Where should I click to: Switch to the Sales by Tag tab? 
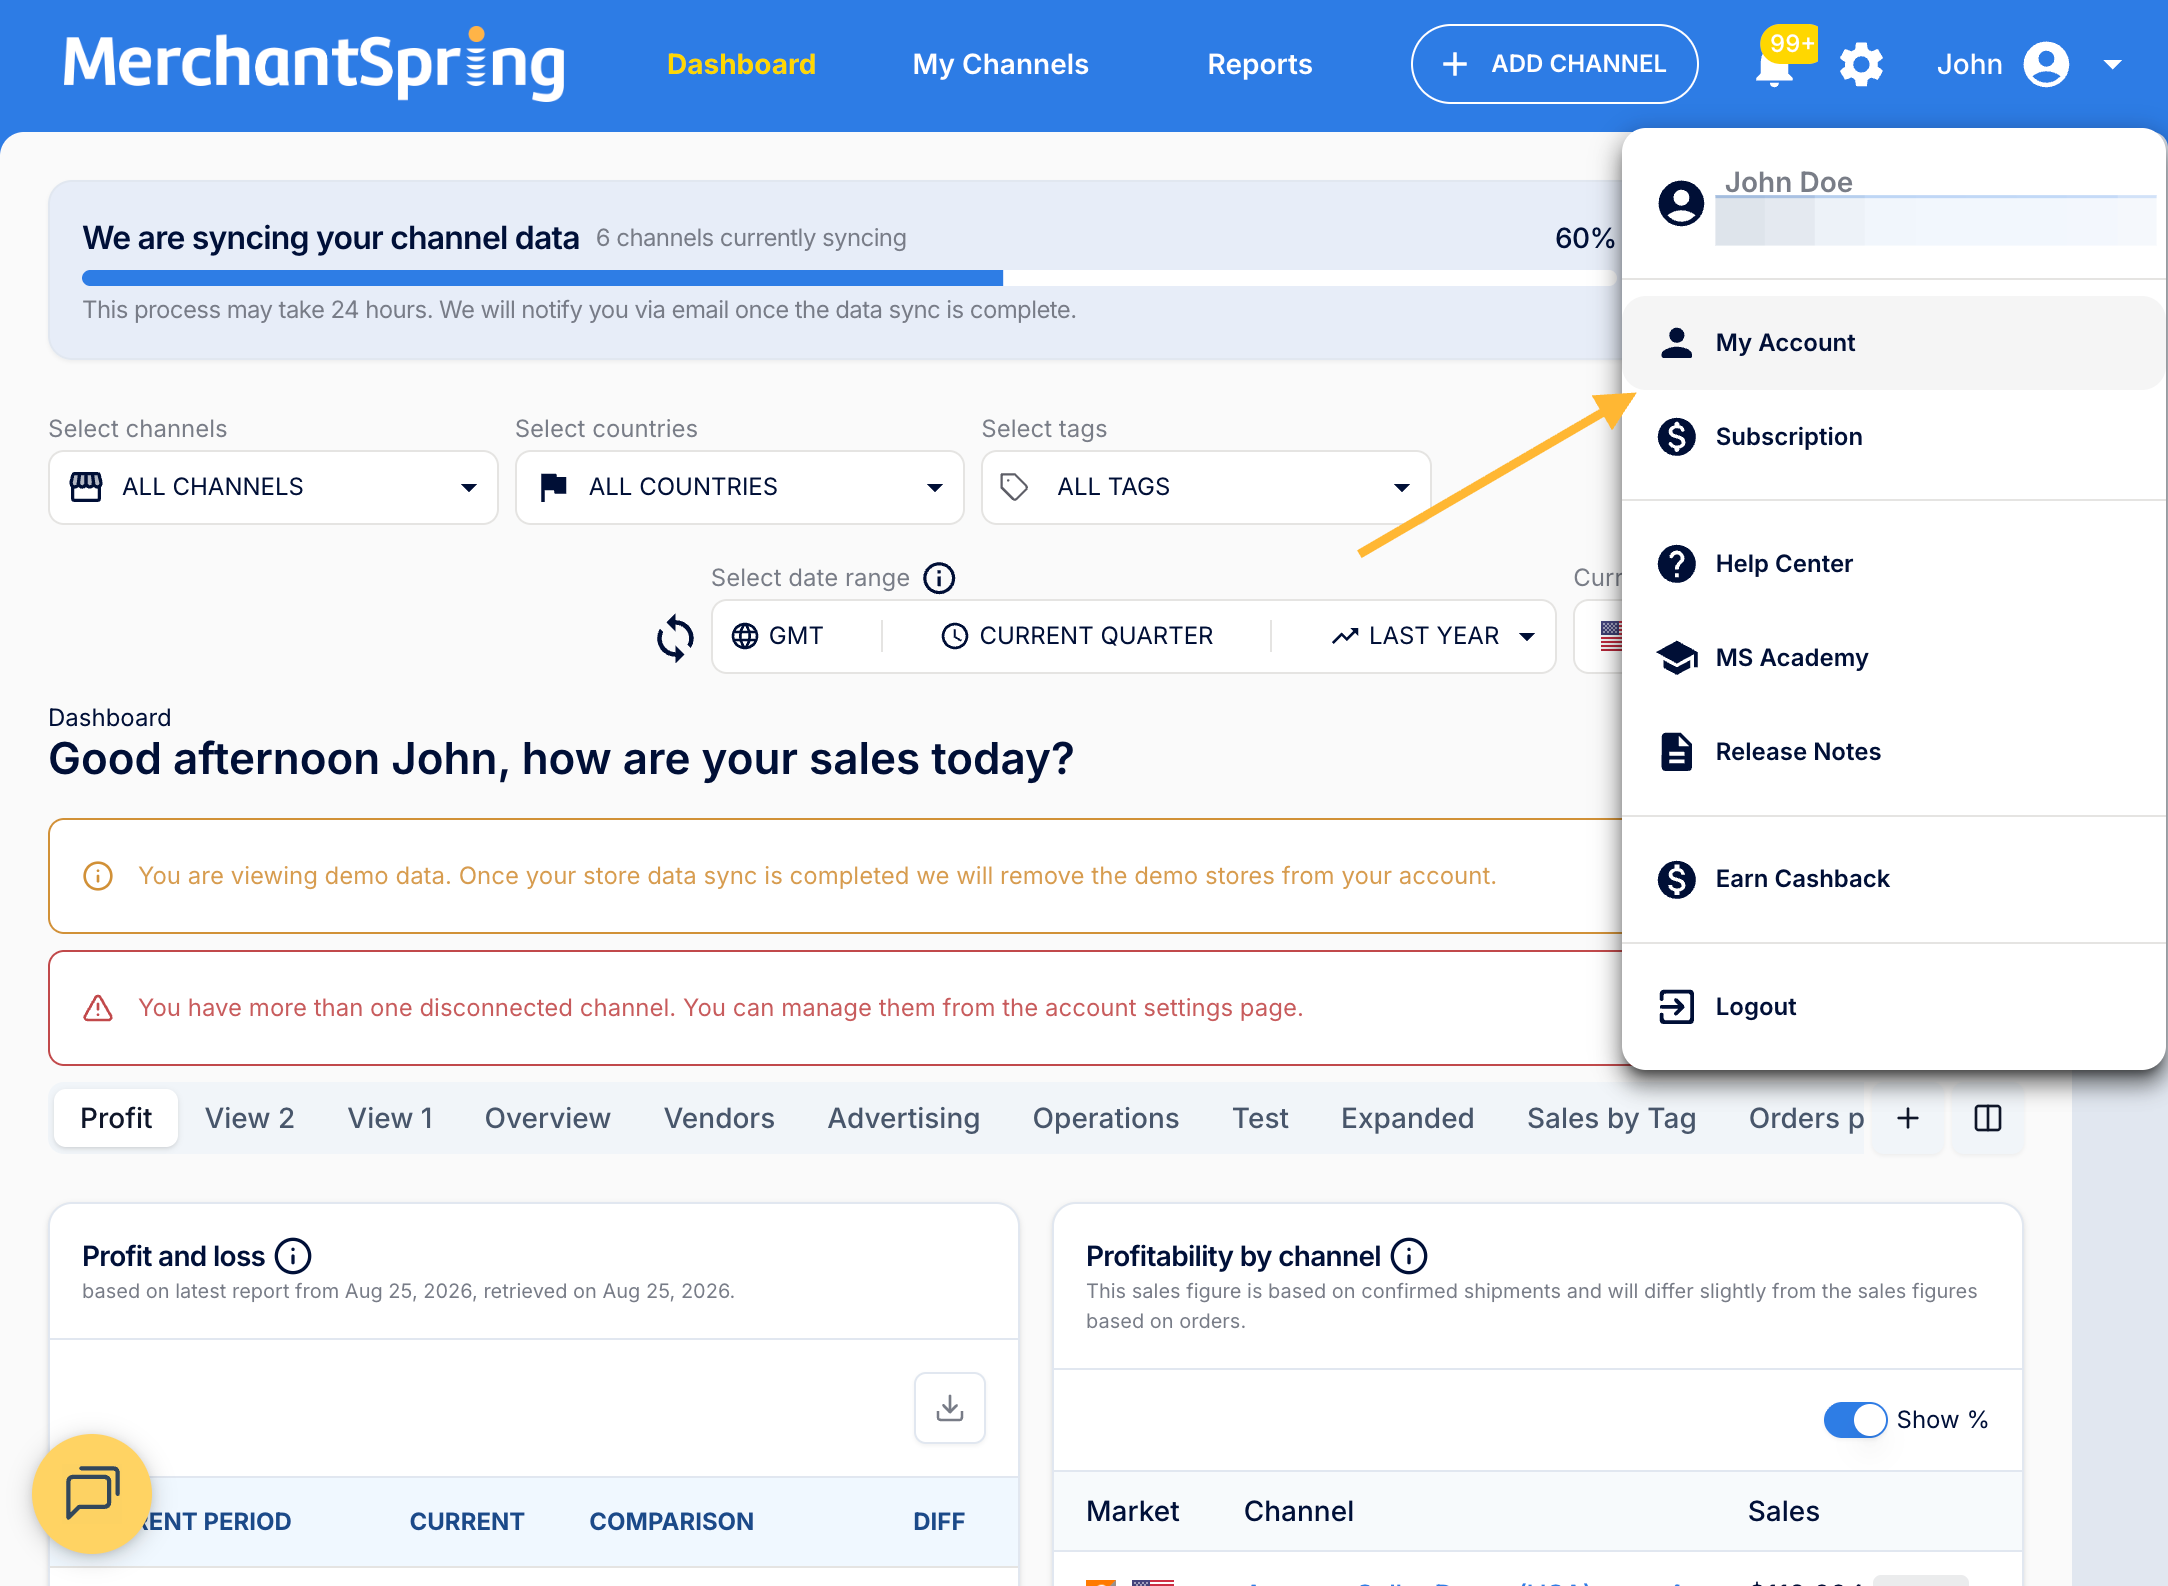[1612, 1118]
